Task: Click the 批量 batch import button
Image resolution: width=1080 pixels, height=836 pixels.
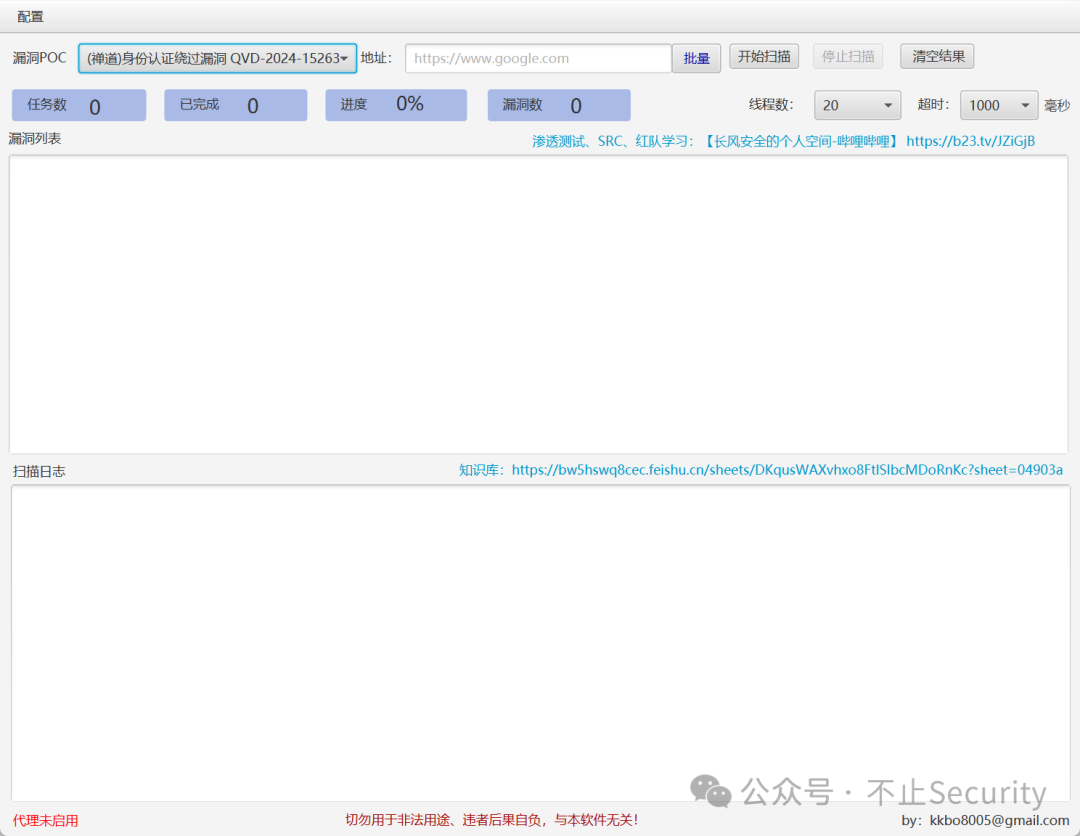Action: pyautogui.click(x=696, y=57)
